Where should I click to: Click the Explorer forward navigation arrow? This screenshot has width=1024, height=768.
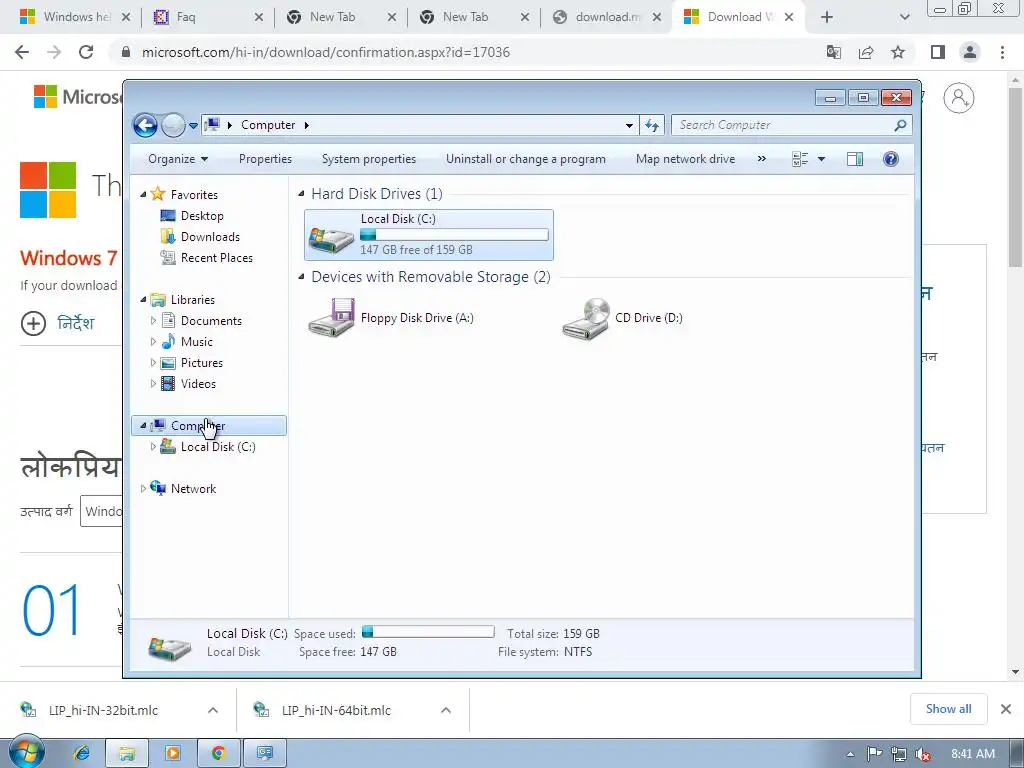[173, 125]
